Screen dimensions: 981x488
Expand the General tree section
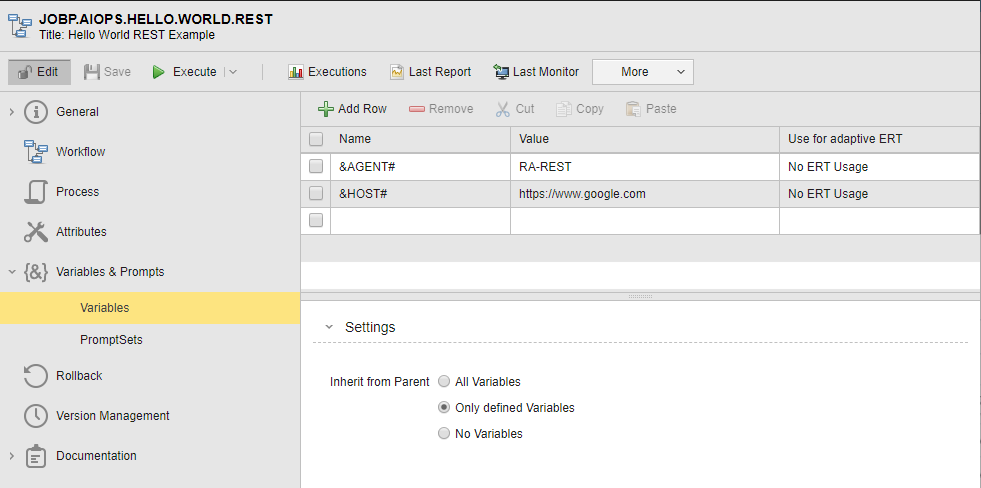(x=11, y=112)
